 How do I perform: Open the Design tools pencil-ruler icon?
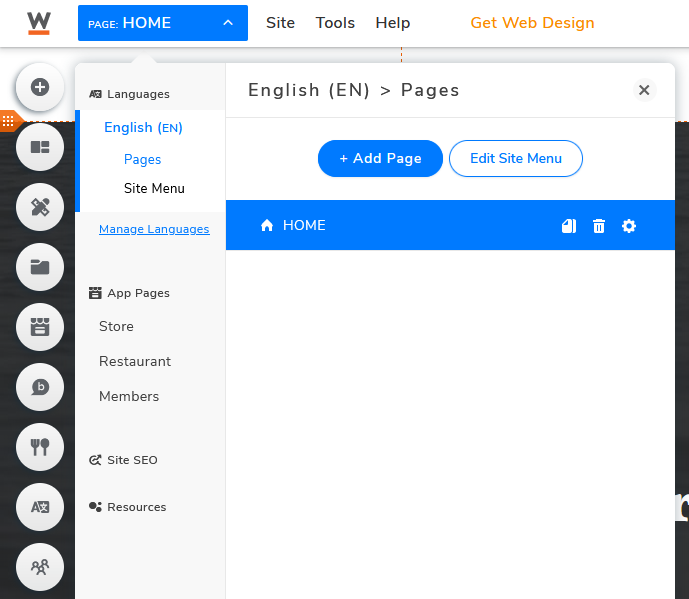click(x=40, y=207)
